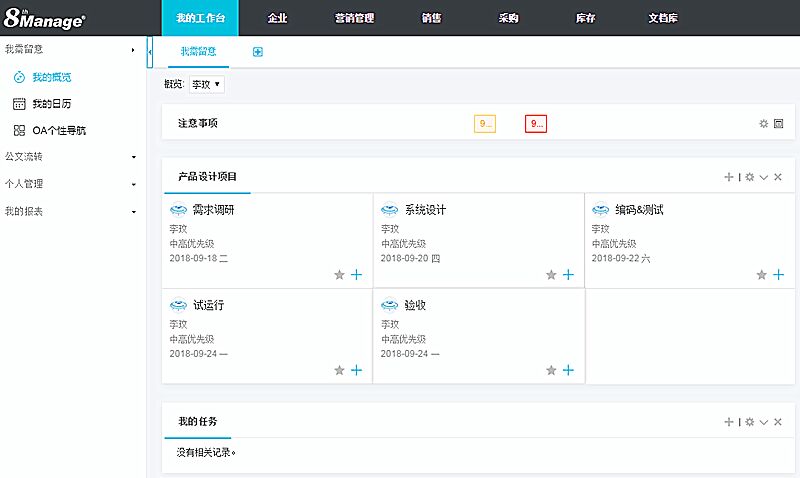The width and height of the screenshot is (800, 478).
Task: Open settings gear in 注意事项 panel
Action: point(763,124)
